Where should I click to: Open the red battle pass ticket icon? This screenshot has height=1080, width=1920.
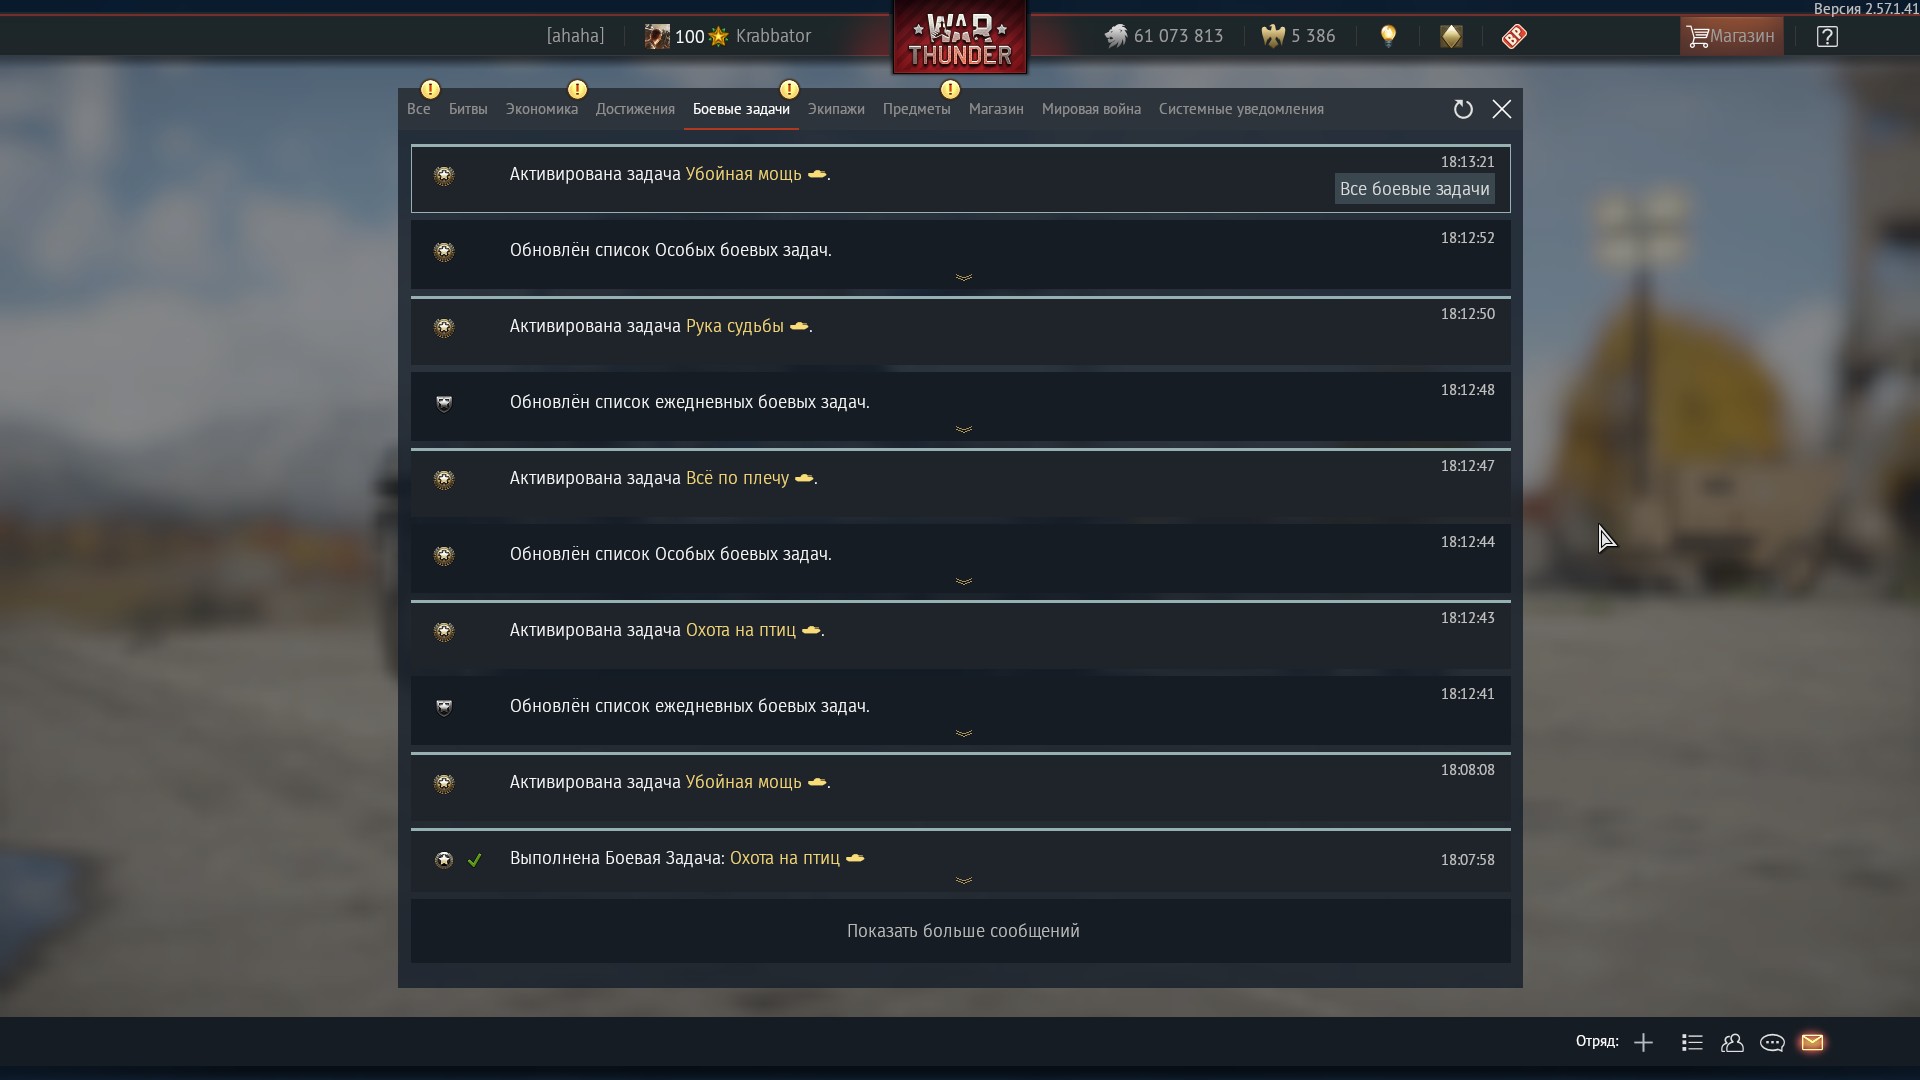click(1514, 36)
